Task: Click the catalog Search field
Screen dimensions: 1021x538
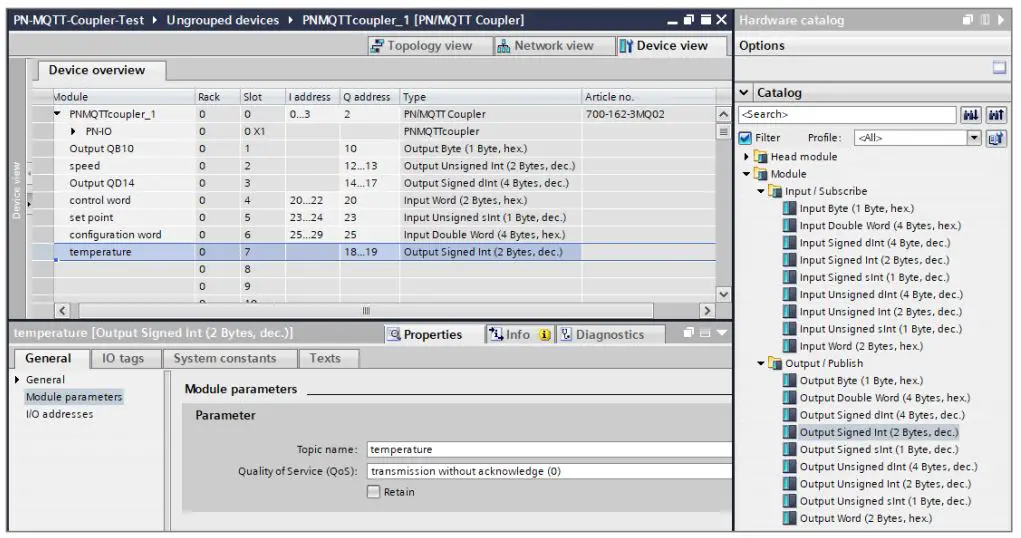Action: click(847, 115)
